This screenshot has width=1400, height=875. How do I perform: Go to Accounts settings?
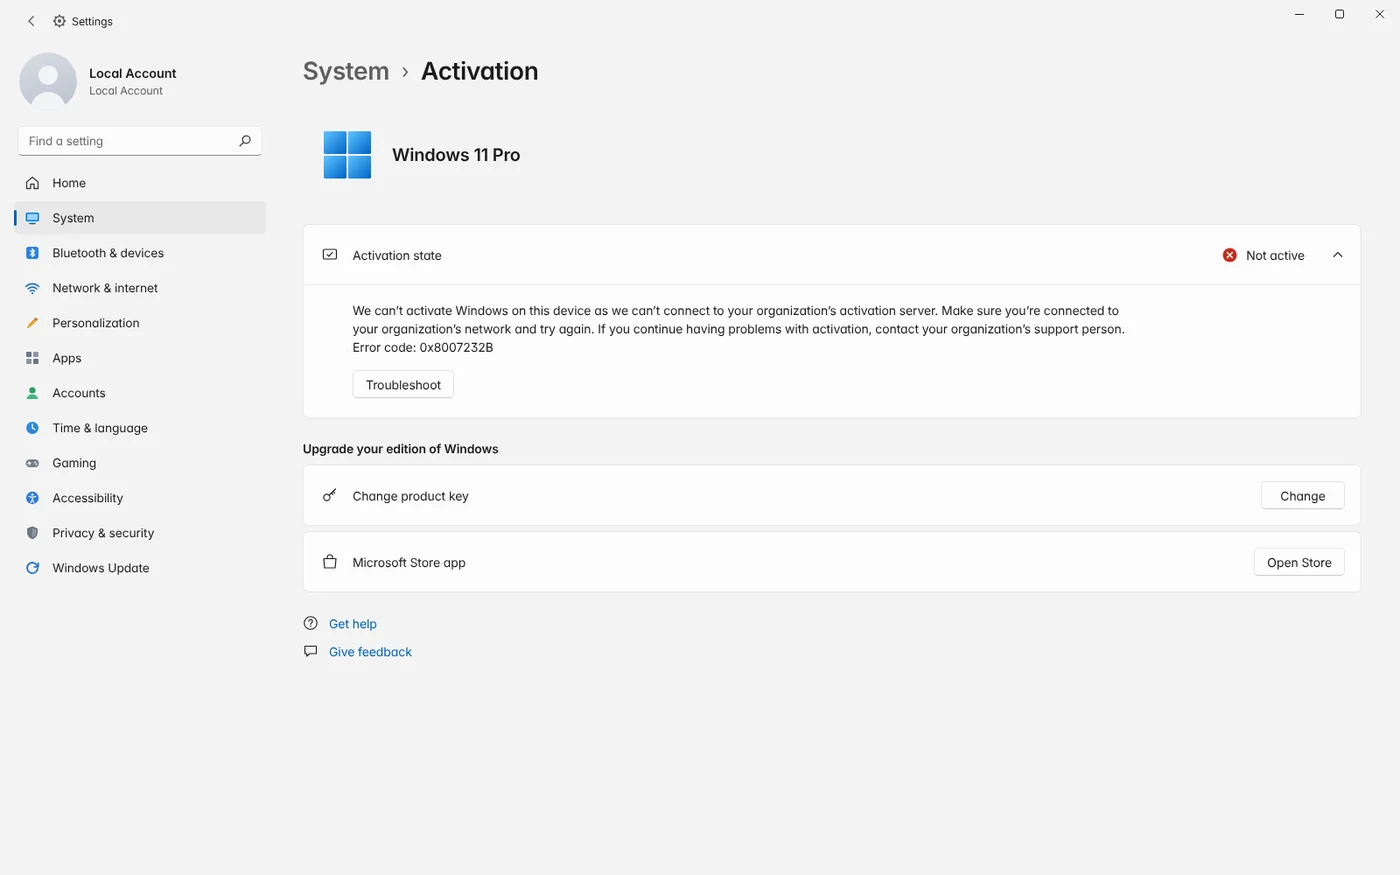tap(140, 393)
